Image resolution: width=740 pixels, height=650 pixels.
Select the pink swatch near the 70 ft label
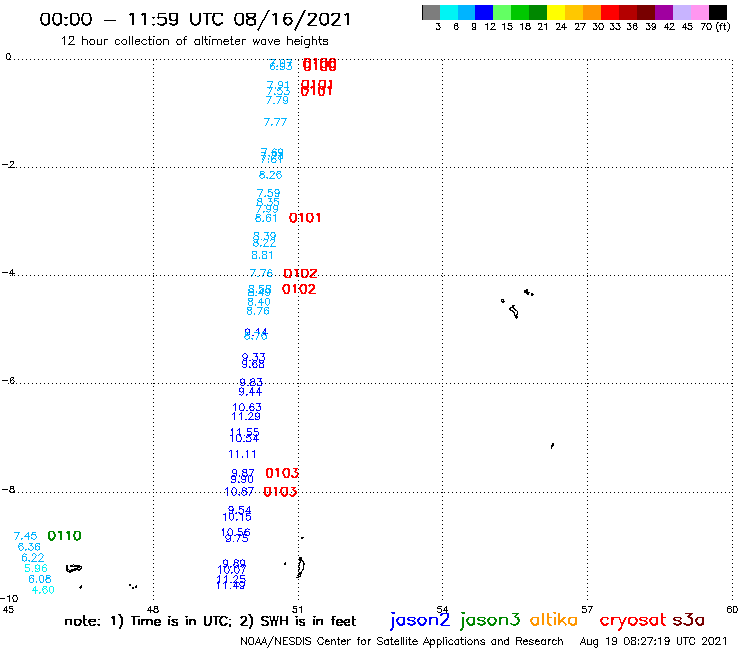pyautogui.click(x=699, y=12)
